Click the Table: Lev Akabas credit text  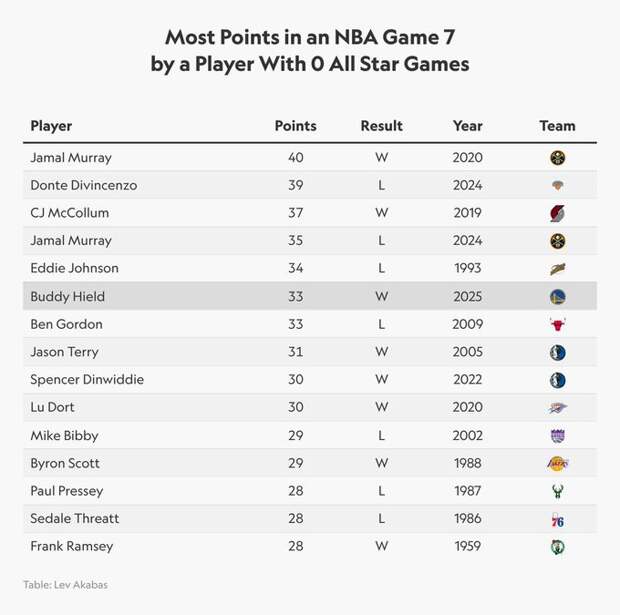tap(65, 585)
